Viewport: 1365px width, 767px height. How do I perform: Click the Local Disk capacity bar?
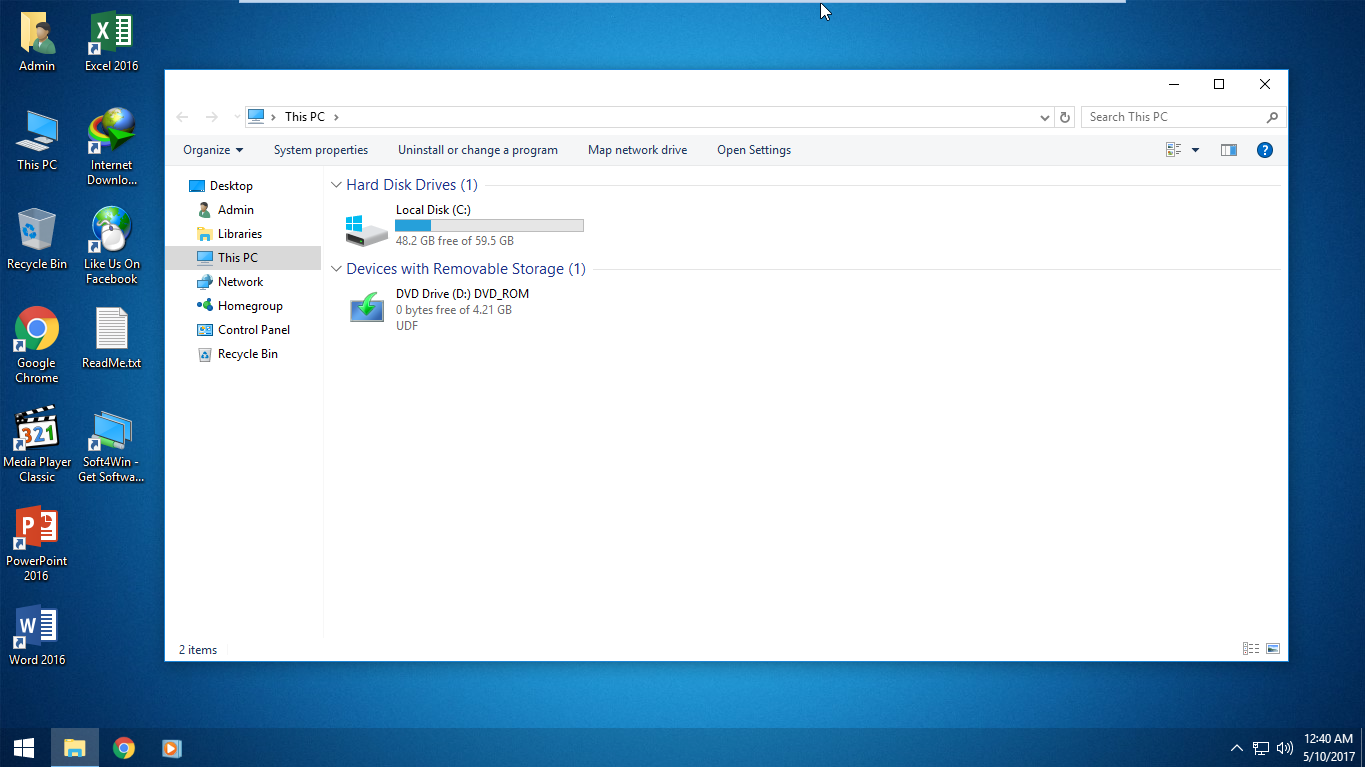coord(489,225)
